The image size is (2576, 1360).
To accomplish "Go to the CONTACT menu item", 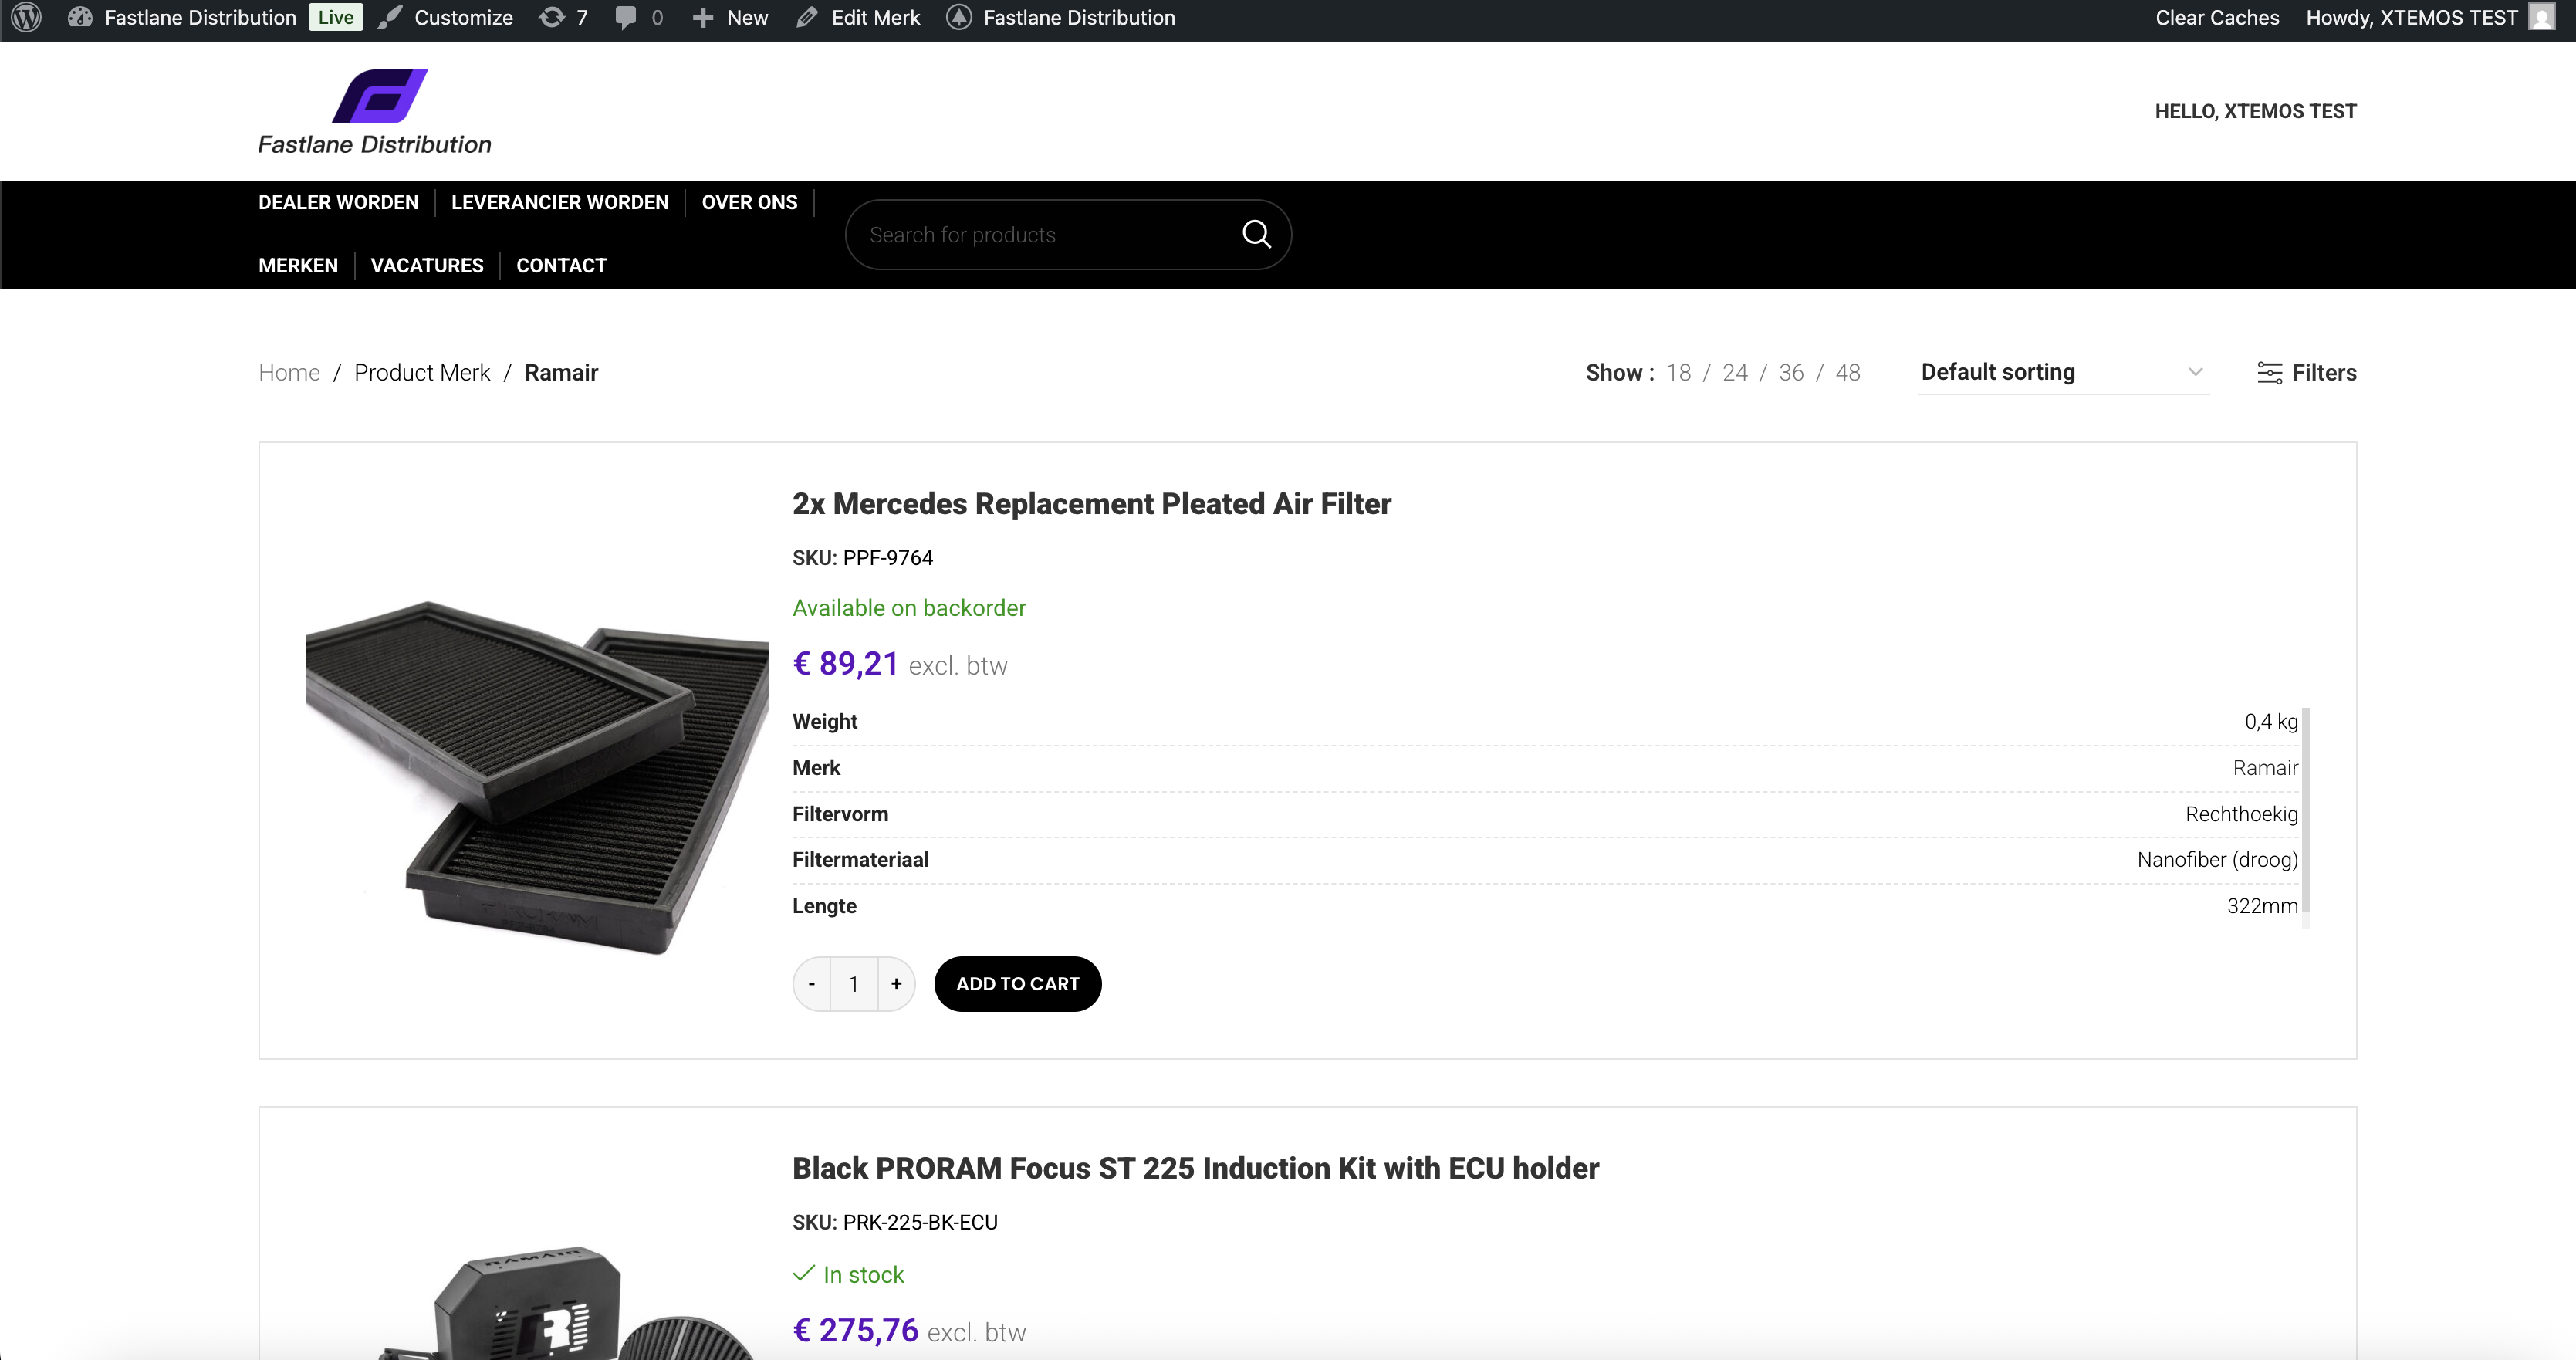I will click(x=561, y=265).
